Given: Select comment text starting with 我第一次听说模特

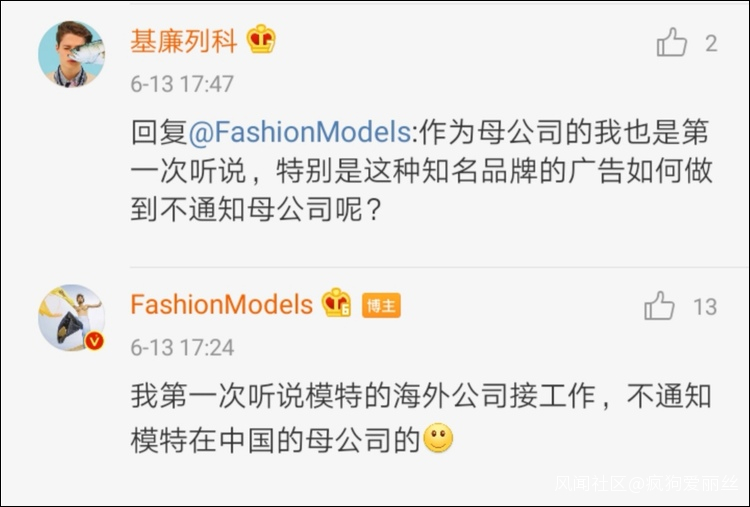Looking at the screenshot, I should 420,396.
